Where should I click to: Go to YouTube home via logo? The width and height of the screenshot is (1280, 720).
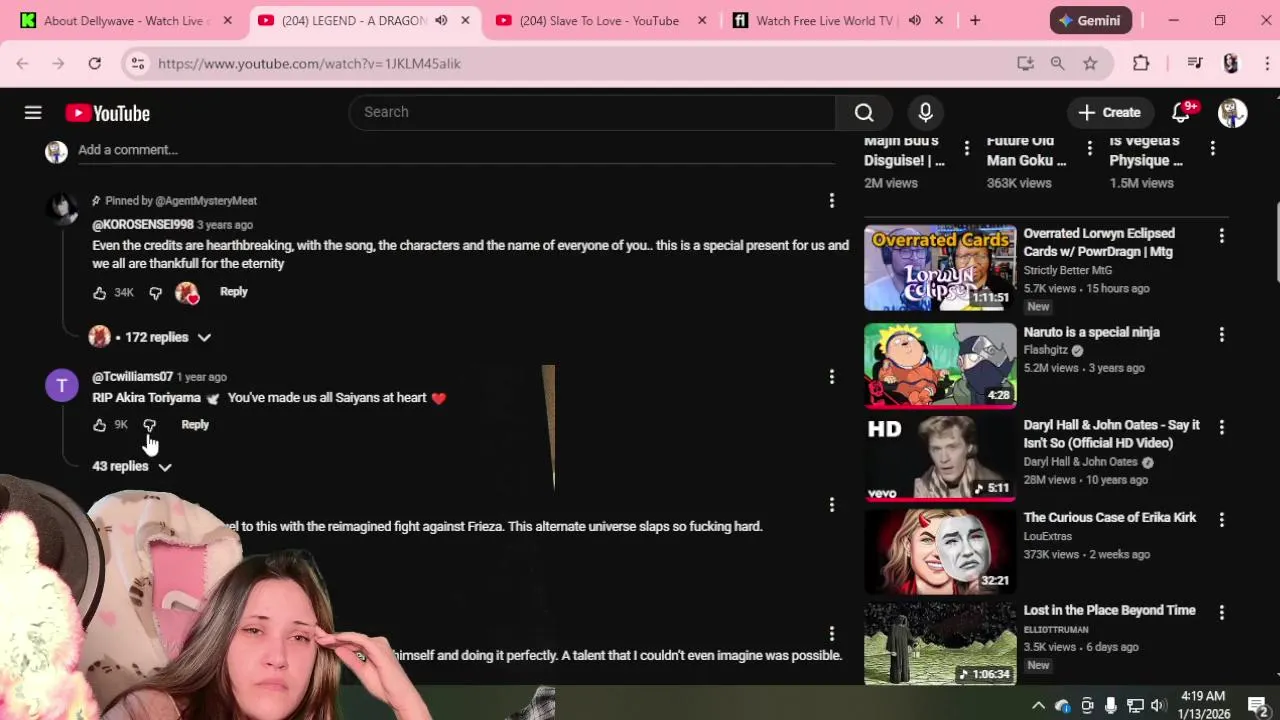[108, 113]
